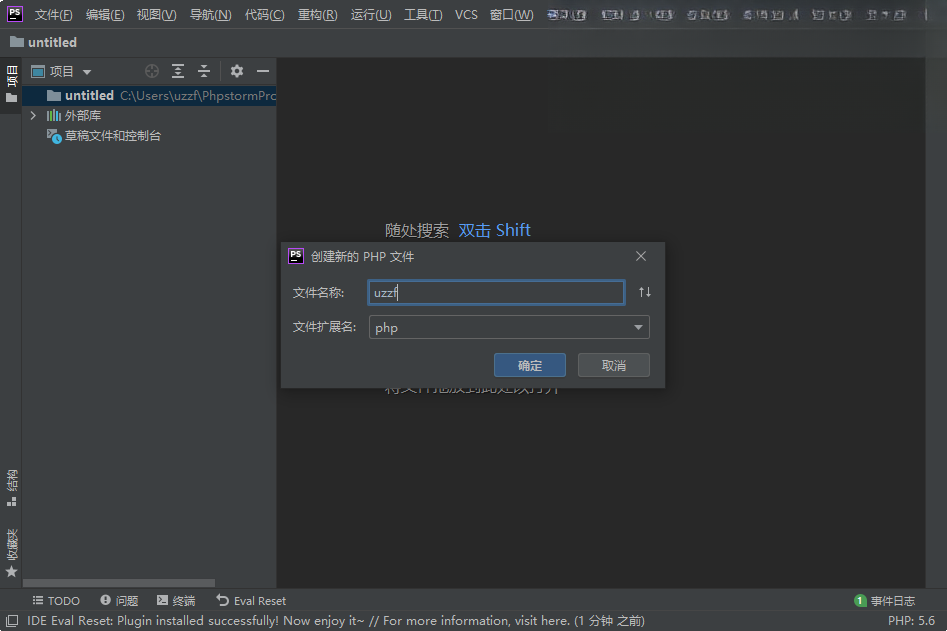This screenshot has width=947, height=631.
Task: Expand the 外部库 tree node
Action: (x=34, y=115)
